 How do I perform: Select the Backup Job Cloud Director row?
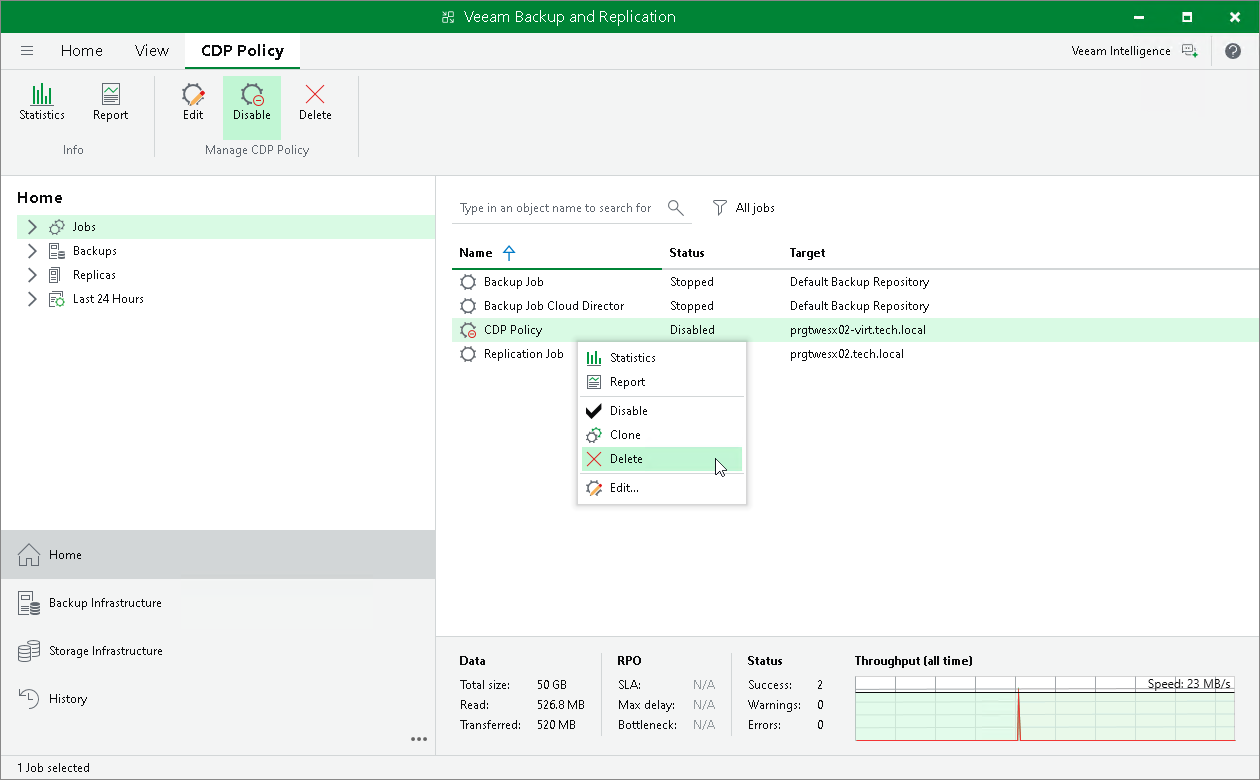(x=855, y=306)
